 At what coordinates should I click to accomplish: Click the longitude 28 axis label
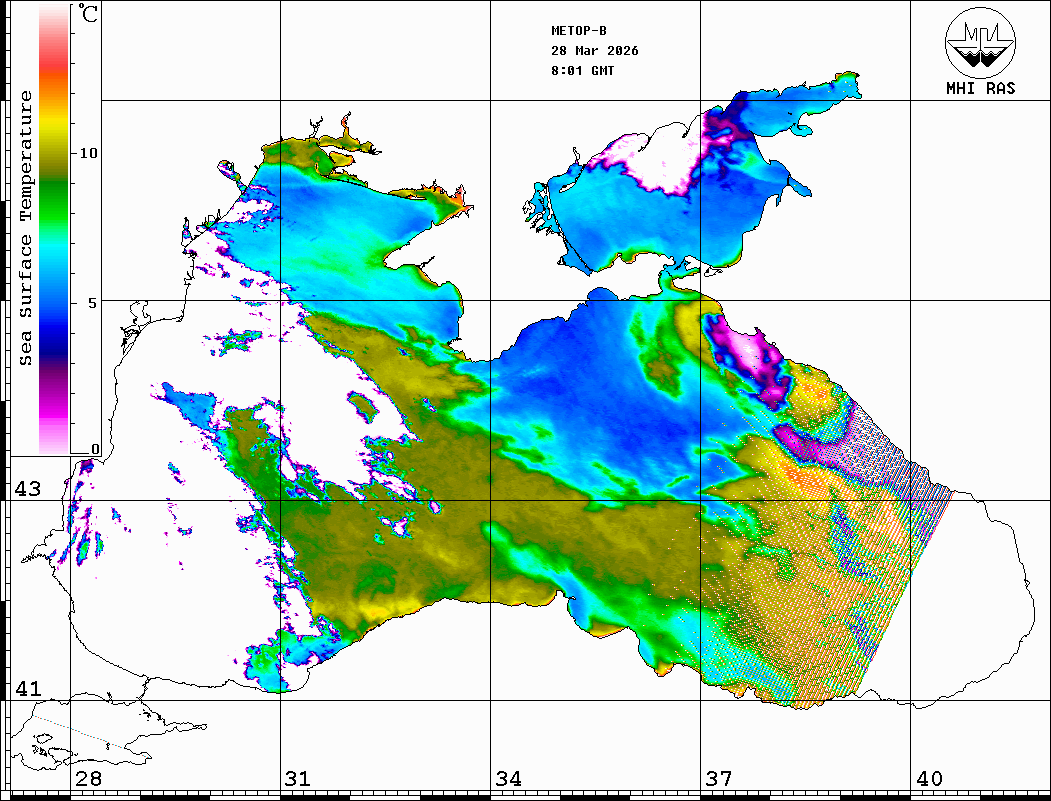click(88, 779)
